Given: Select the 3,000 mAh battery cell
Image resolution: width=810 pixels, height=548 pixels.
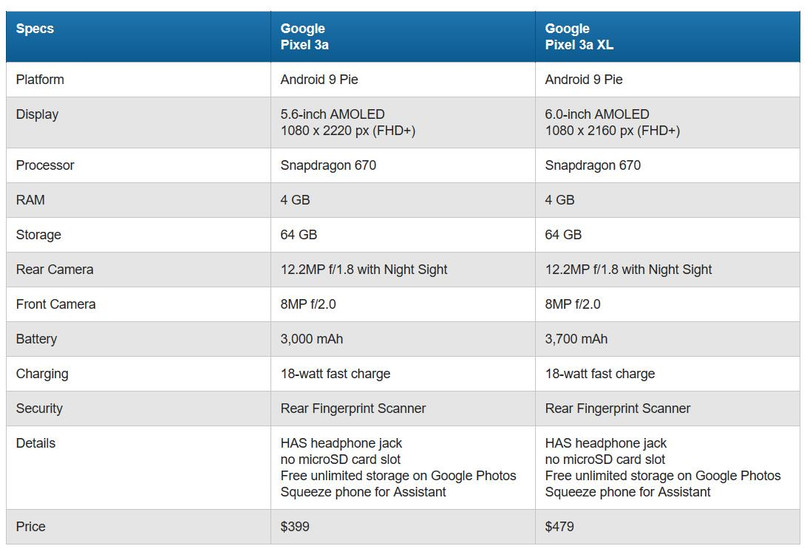Looking at the screenshot, I should pos(312,339).
